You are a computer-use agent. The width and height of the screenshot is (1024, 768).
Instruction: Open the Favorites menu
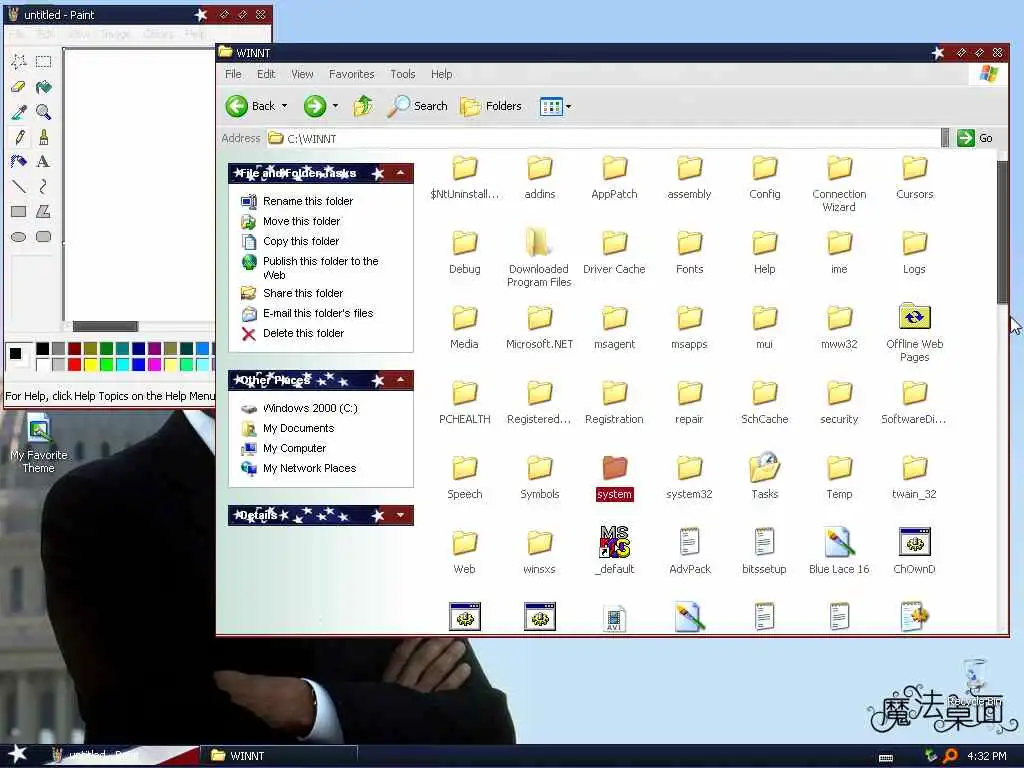pos(351,74)
